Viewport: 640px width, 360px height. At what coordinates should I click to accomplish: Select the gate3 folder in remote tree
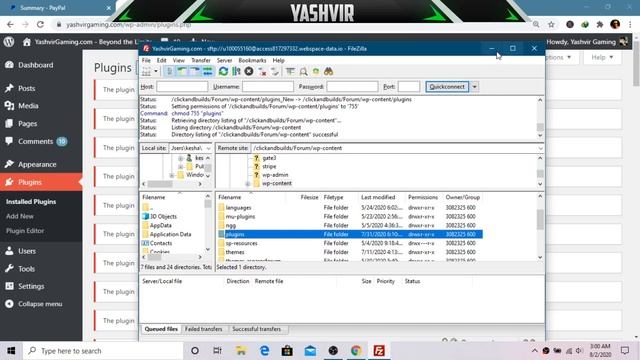269,158
